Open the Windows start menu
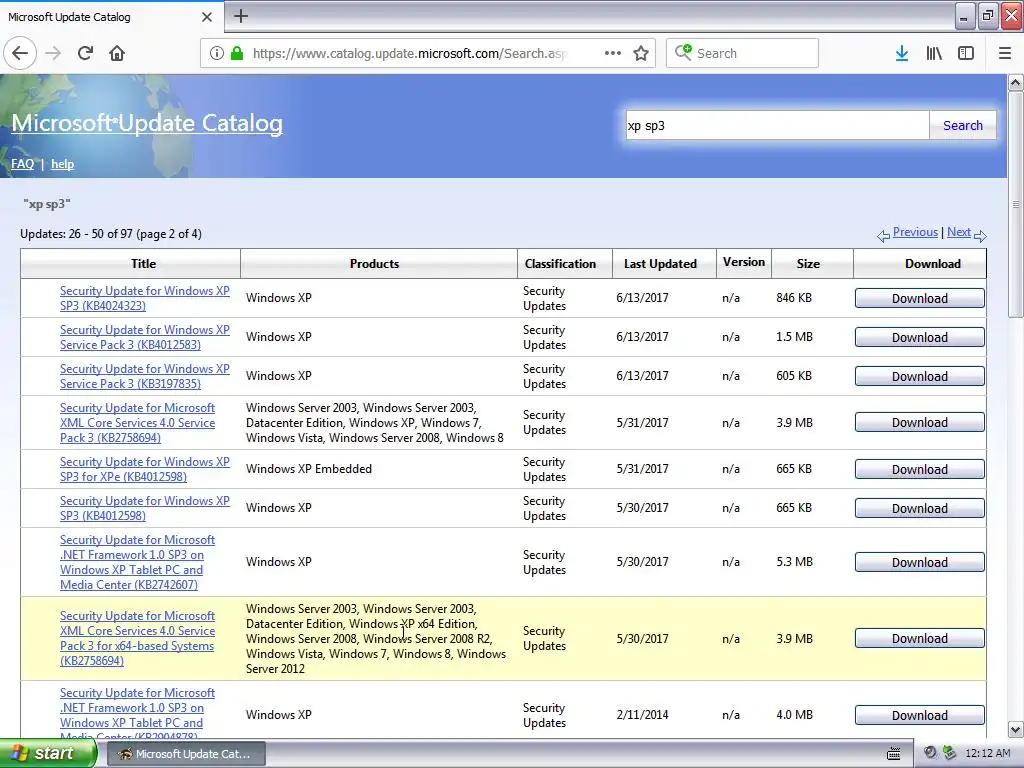 [x=47, y=754]
